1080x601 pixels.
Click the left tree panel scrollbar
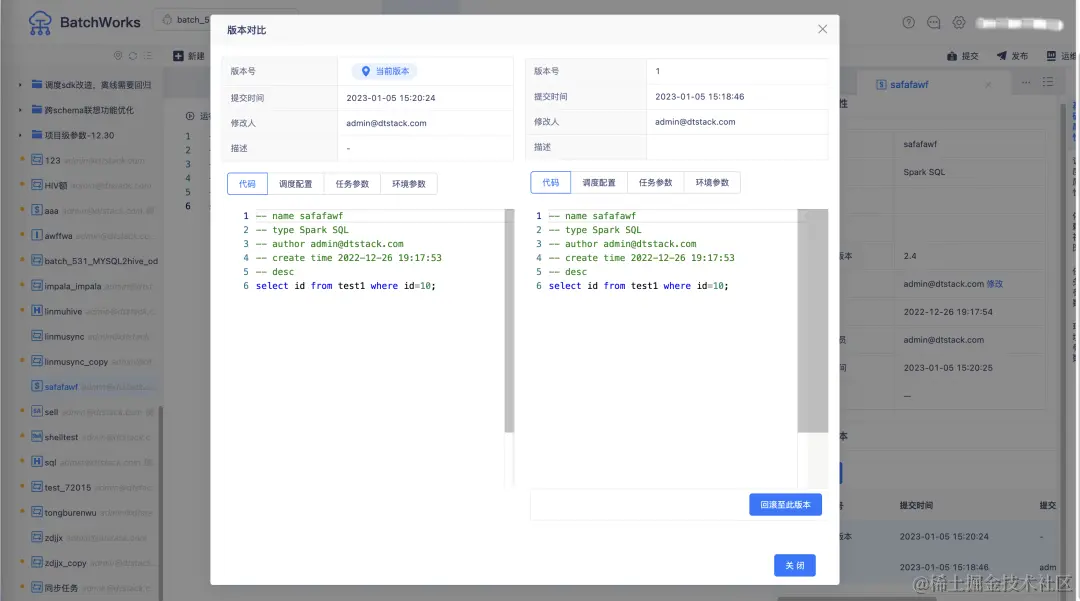point(160,503)
